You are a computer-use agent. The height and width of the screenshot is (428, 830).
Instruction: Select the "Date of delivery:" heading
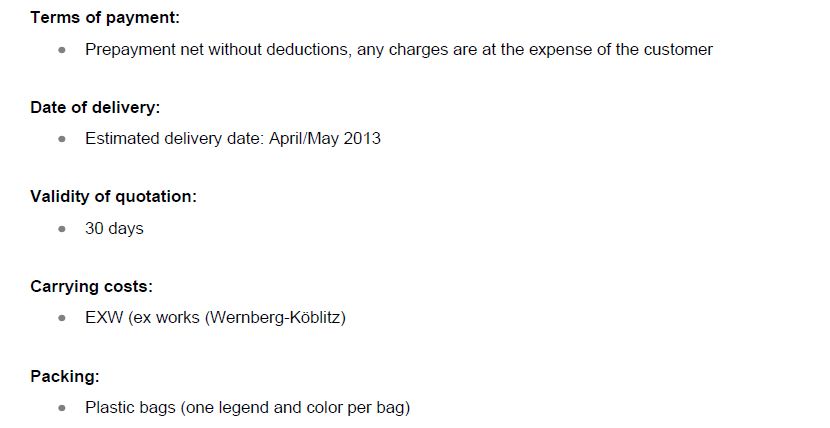click(95, 108)
